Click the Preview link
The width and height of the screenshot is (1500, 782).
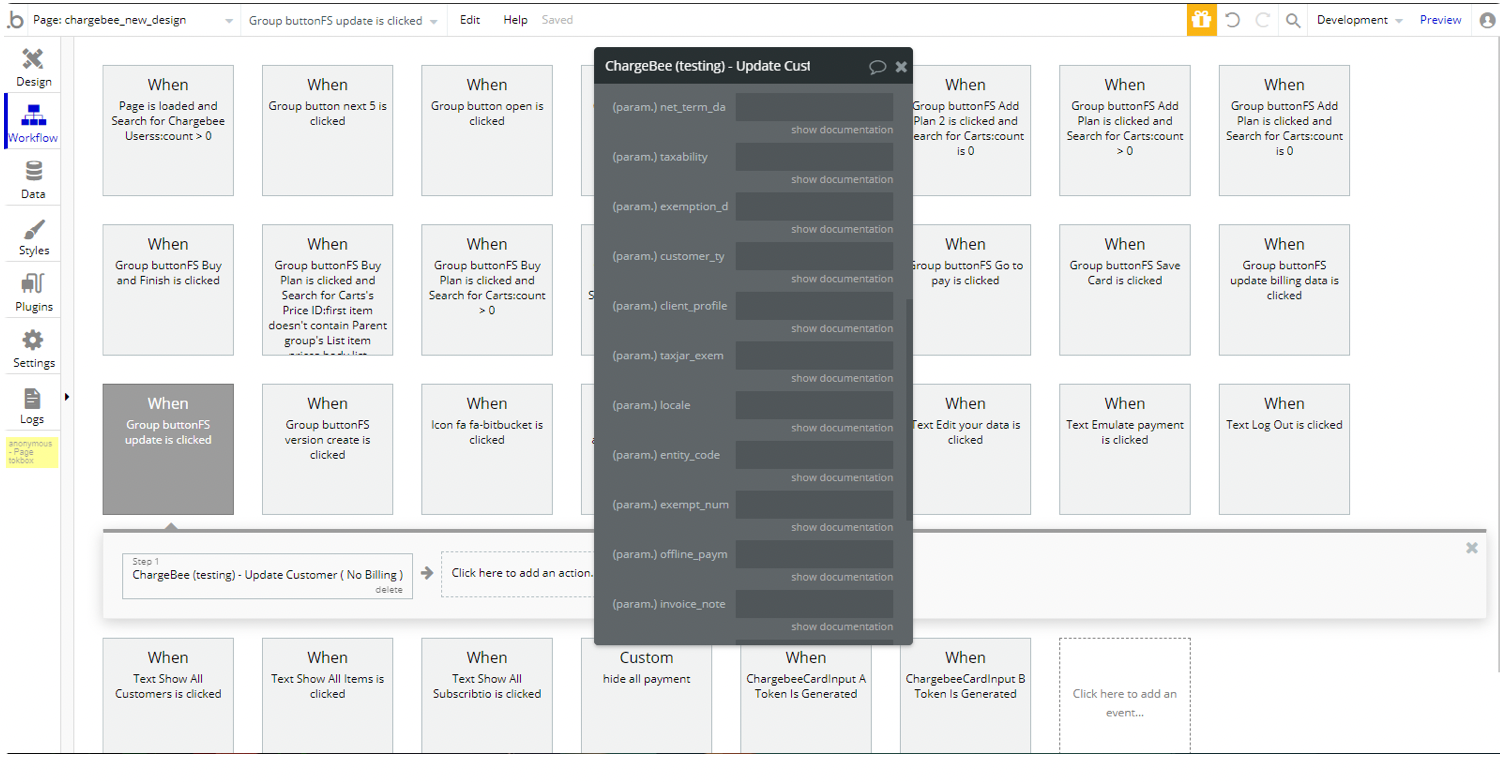pyautogui.click(x=1440, y=20)
